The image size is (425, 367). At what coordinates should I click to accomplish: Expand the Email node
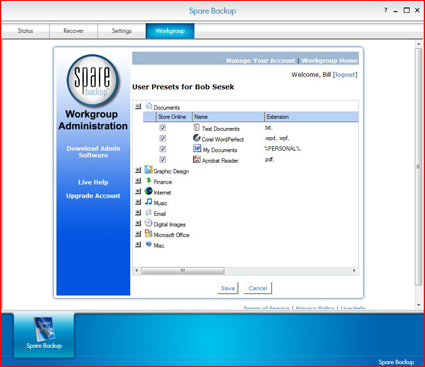coord(138,213)
